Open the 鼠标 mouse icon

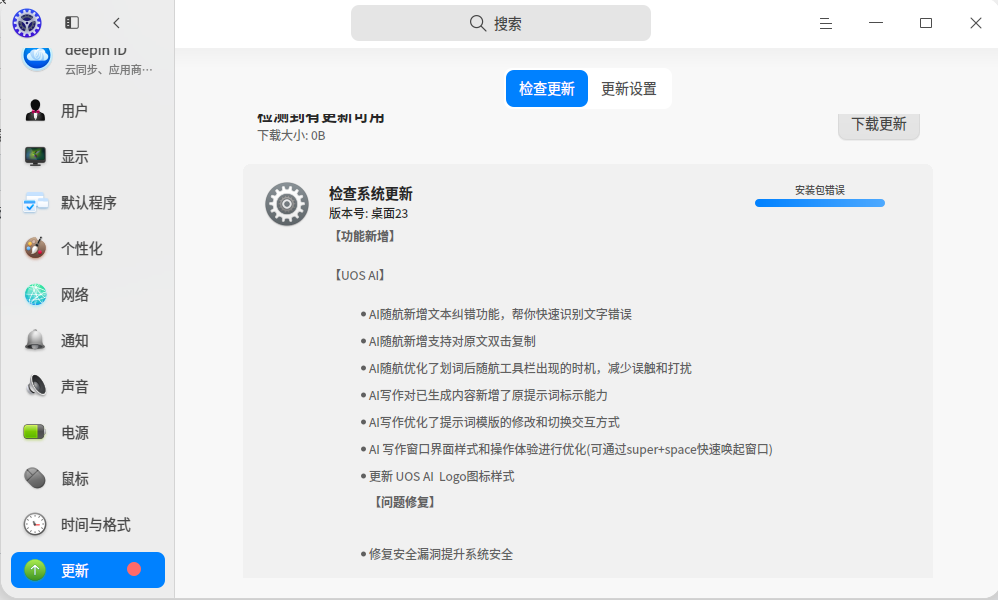35,478
